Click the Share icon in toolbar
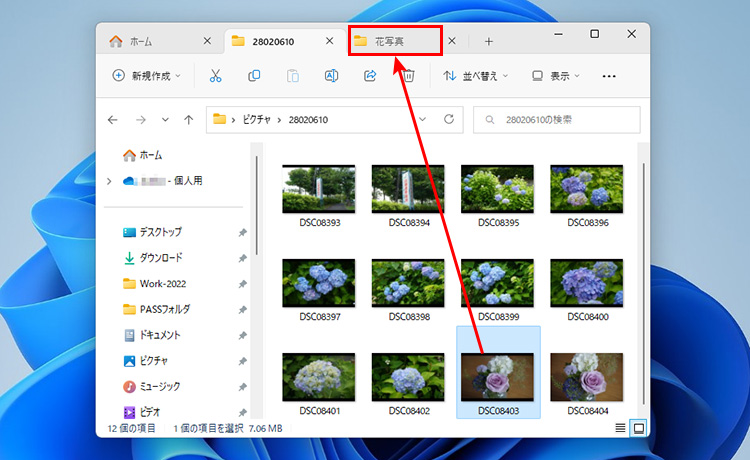750x460 pixels. coord(370,76)
